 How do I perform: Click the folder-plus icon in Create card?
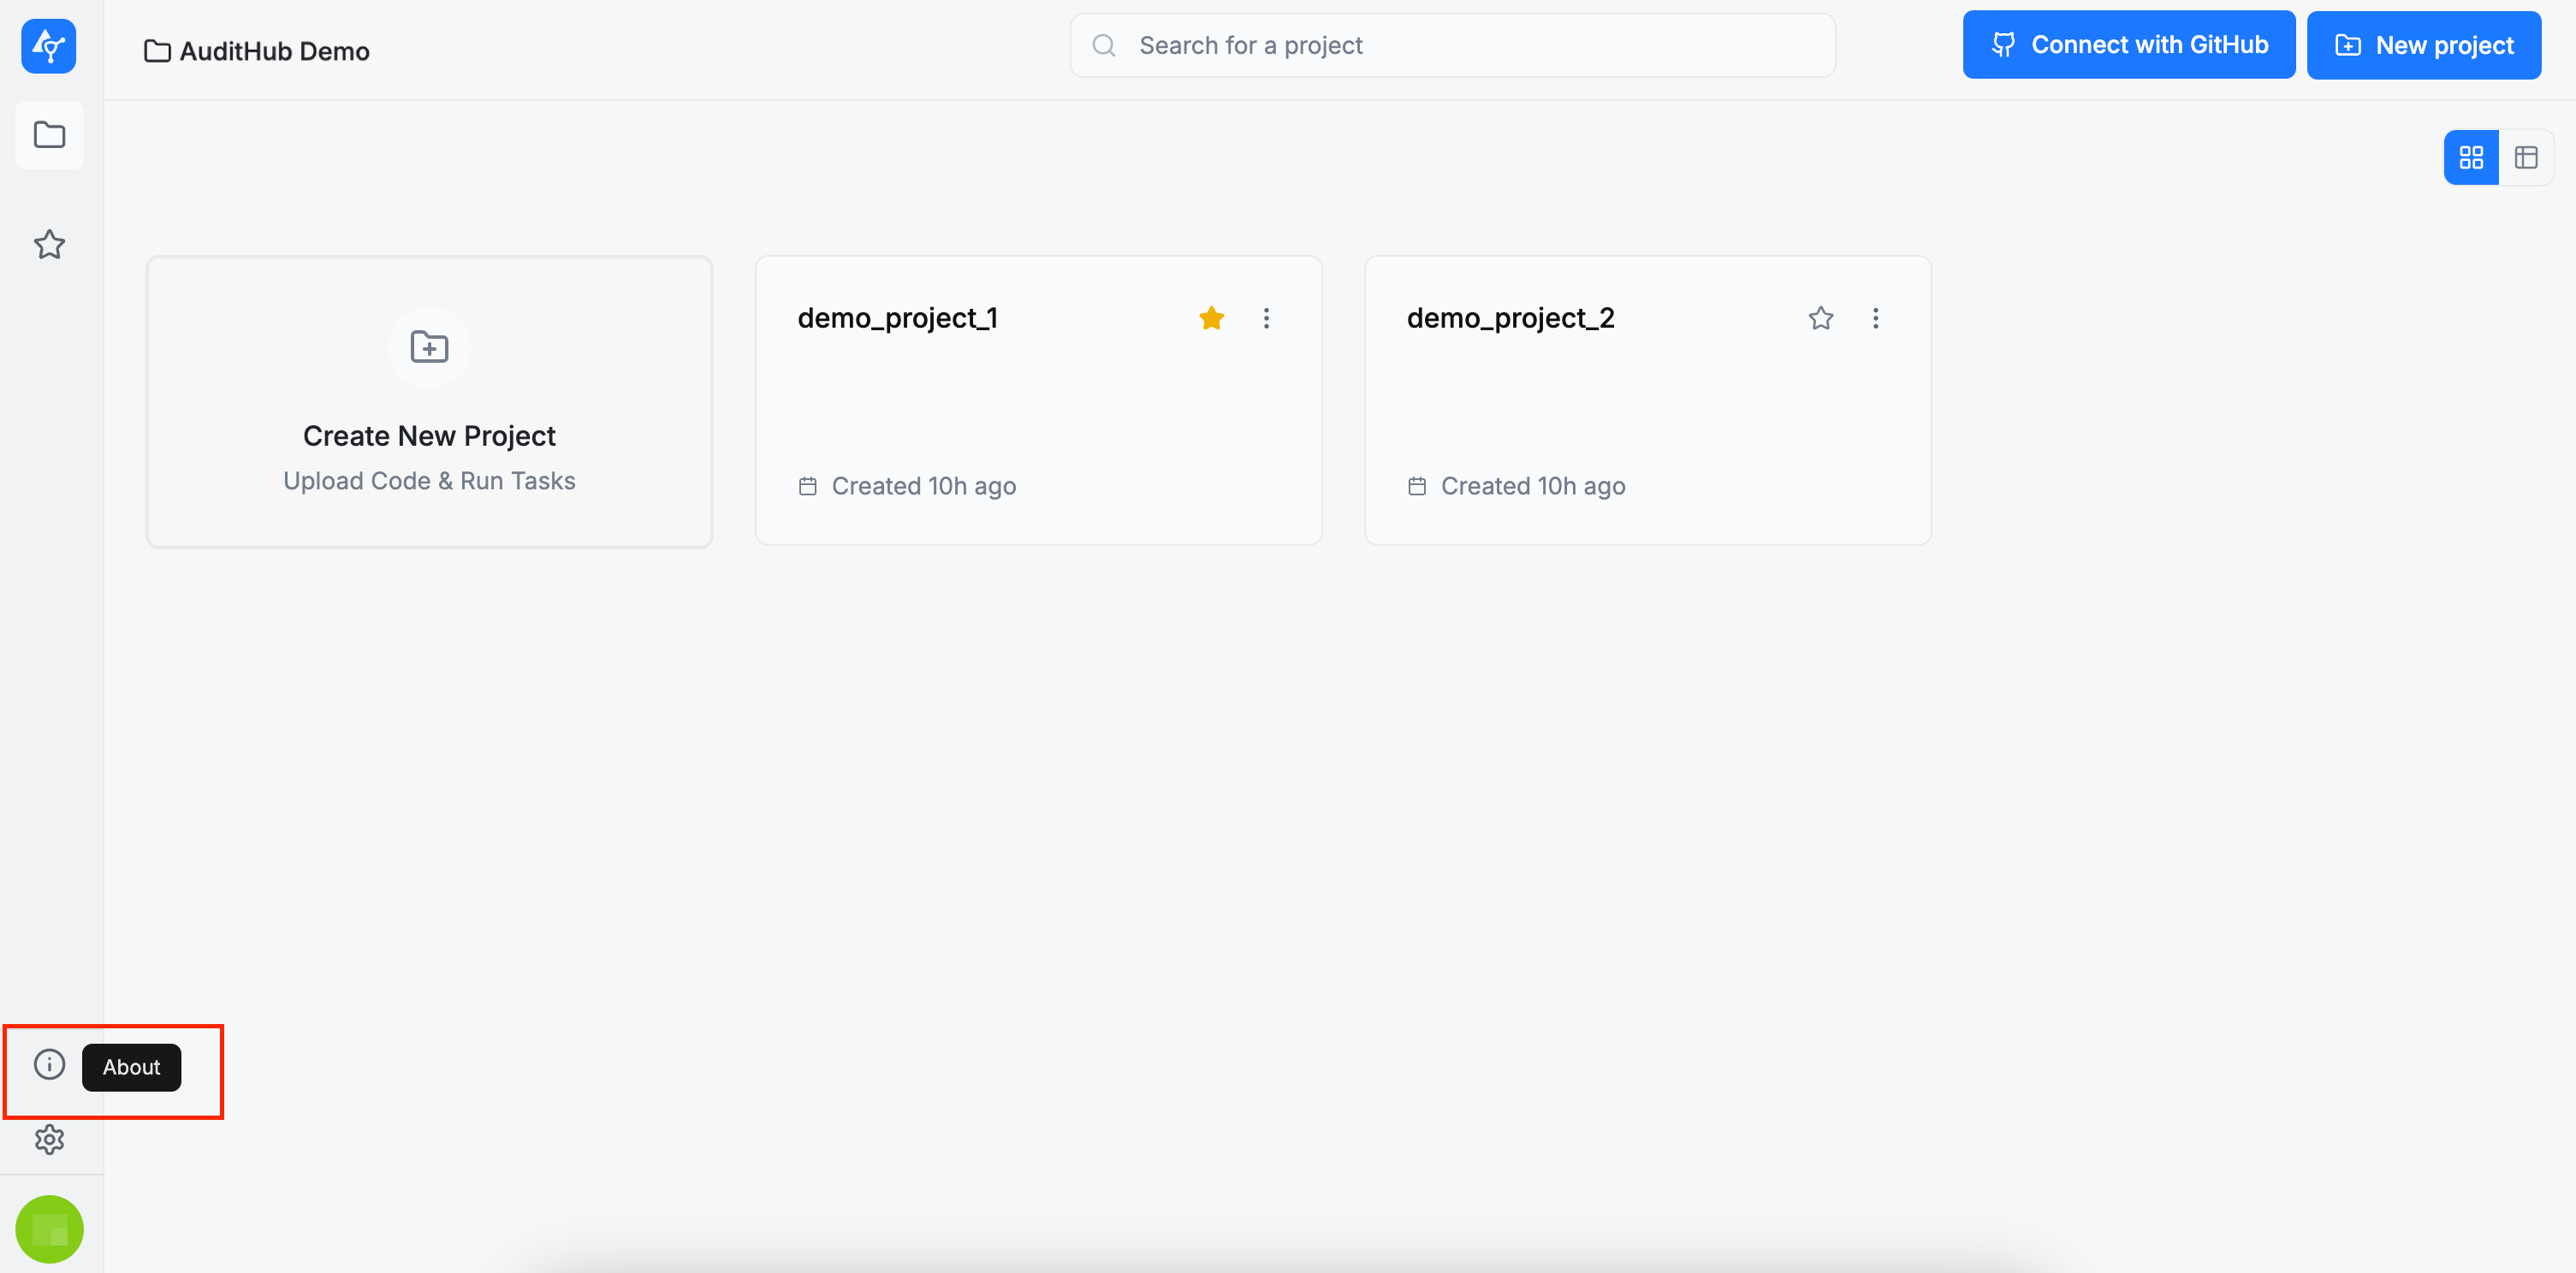[x=429, y=347]
